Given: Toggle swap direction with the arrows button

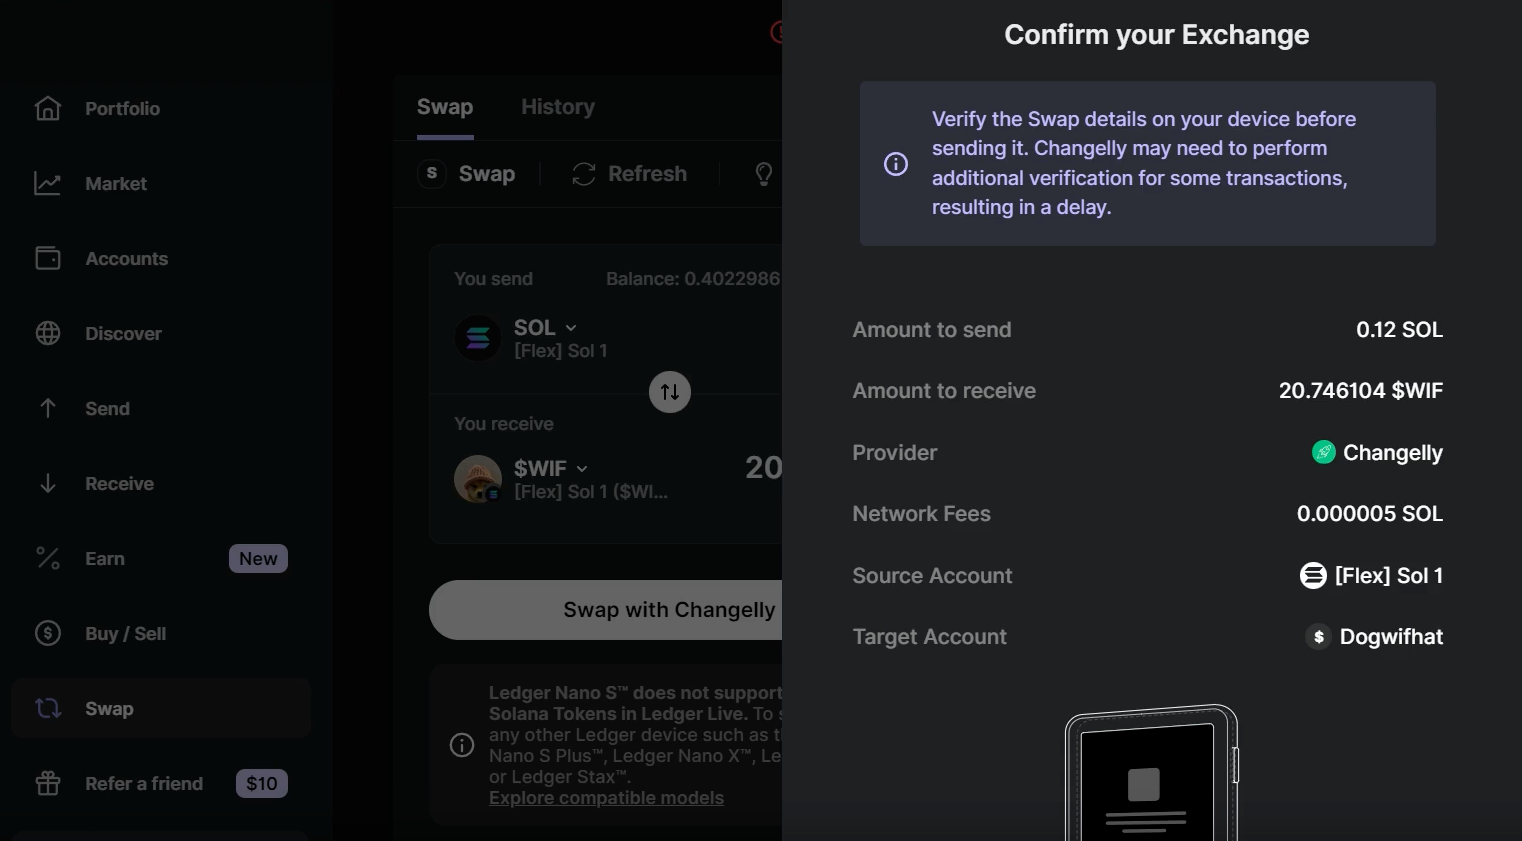Looking at the screenshot, I should point(670,392).
